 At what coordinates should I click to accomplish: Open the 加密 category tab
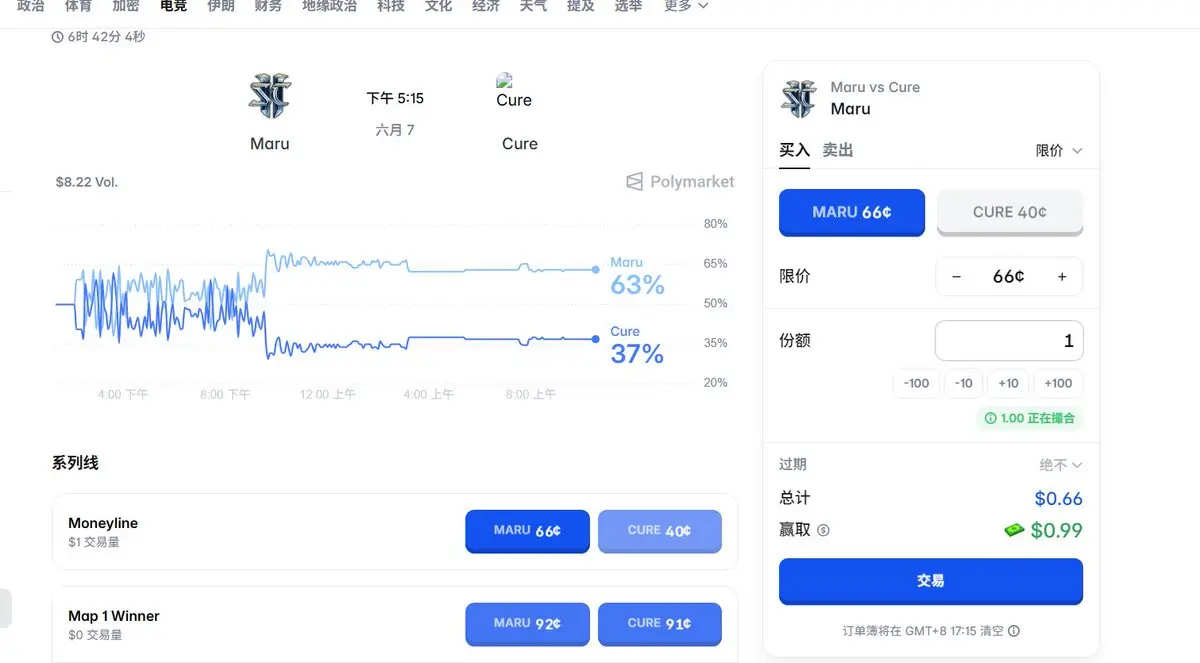pos(126,6)
